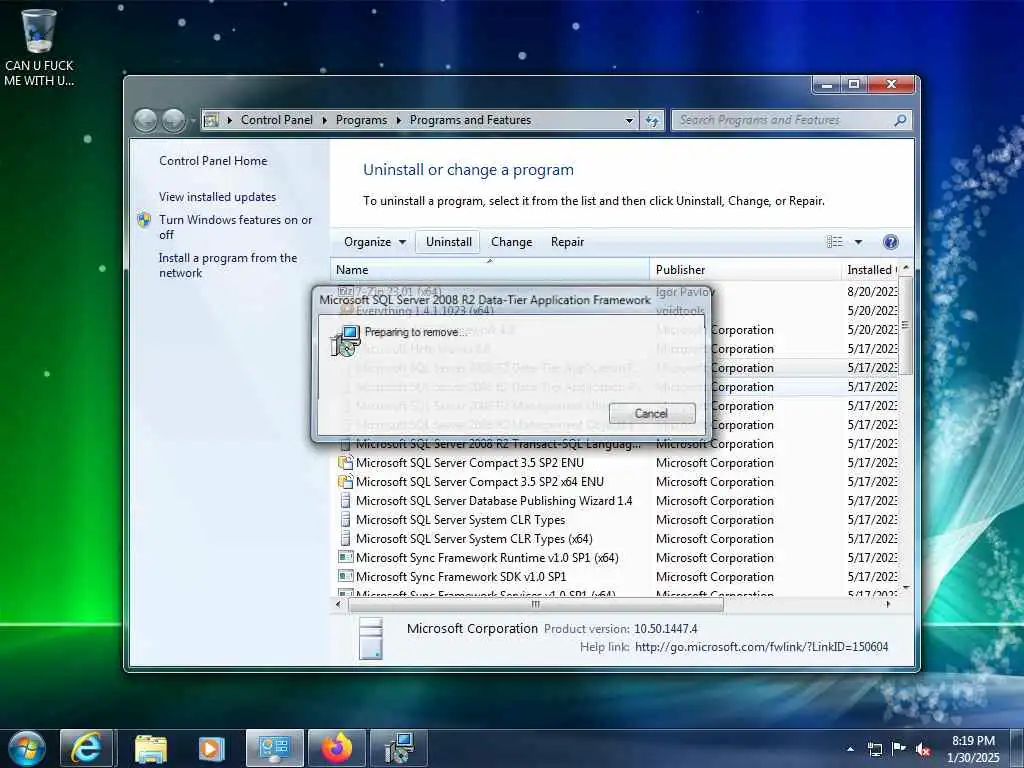Launch Windows Media Player from taskbar
Viewport: 1024px width, 768px height.
click(211, 748)
